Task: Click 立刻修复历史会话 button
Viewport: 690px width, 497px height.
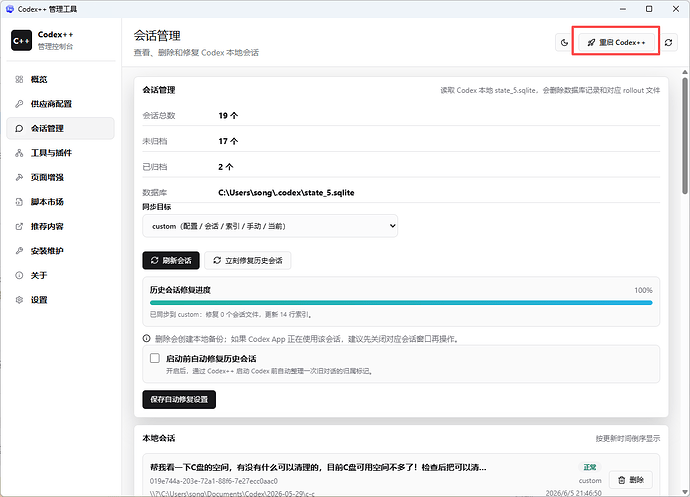Action: pyautogui.click(x=248, y=261)
